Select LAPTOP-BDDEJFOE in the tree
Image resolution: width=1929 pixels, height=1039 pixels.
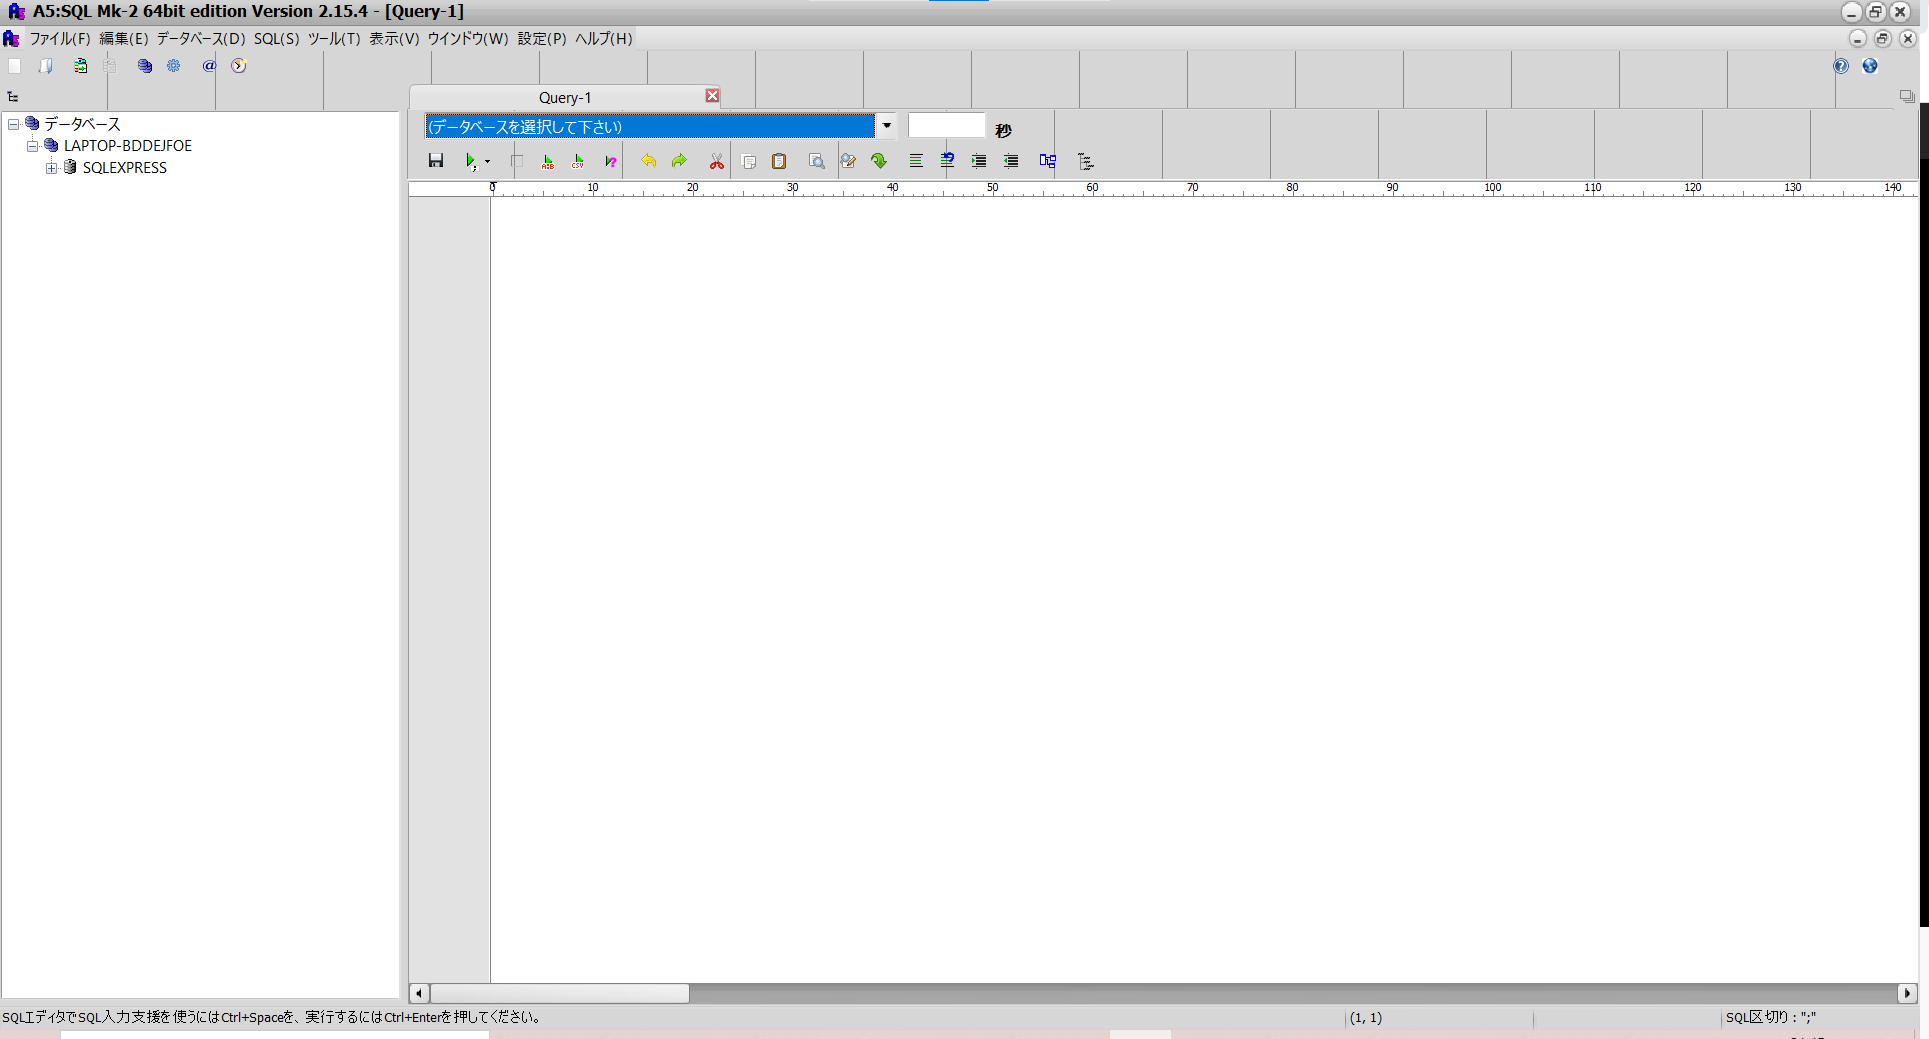pyautogui.click(x=128, y=146)
